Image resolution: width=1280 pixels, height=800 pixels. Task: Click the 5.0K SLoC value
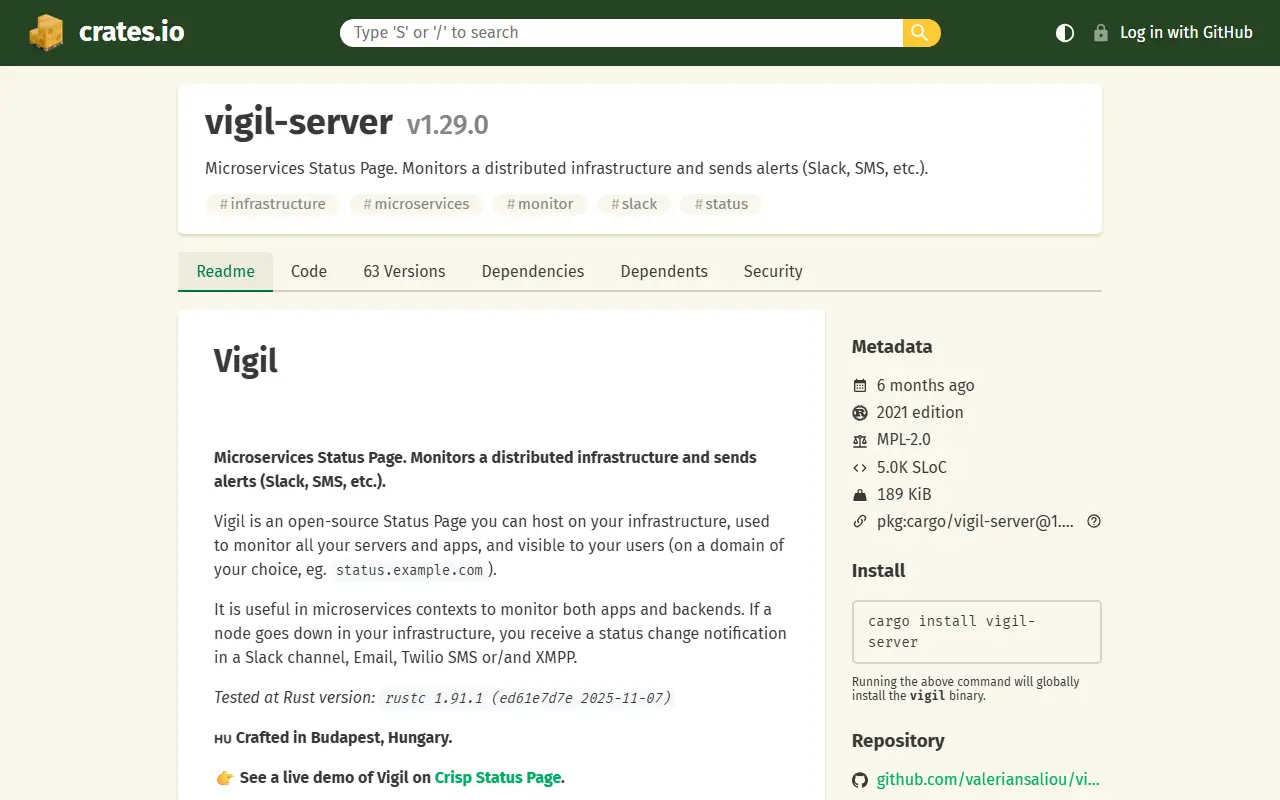[912, 467]
